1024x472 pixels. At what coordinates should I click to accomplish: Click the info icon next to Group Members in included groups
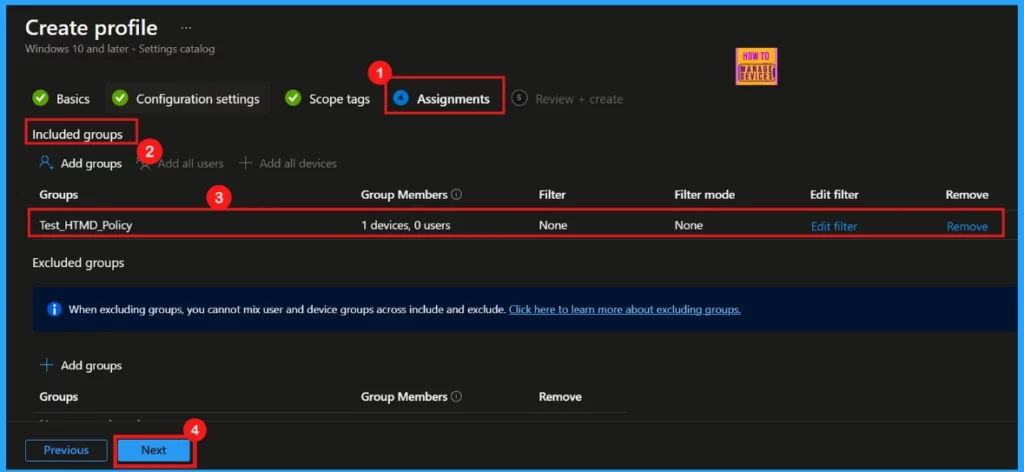(456, 195)
